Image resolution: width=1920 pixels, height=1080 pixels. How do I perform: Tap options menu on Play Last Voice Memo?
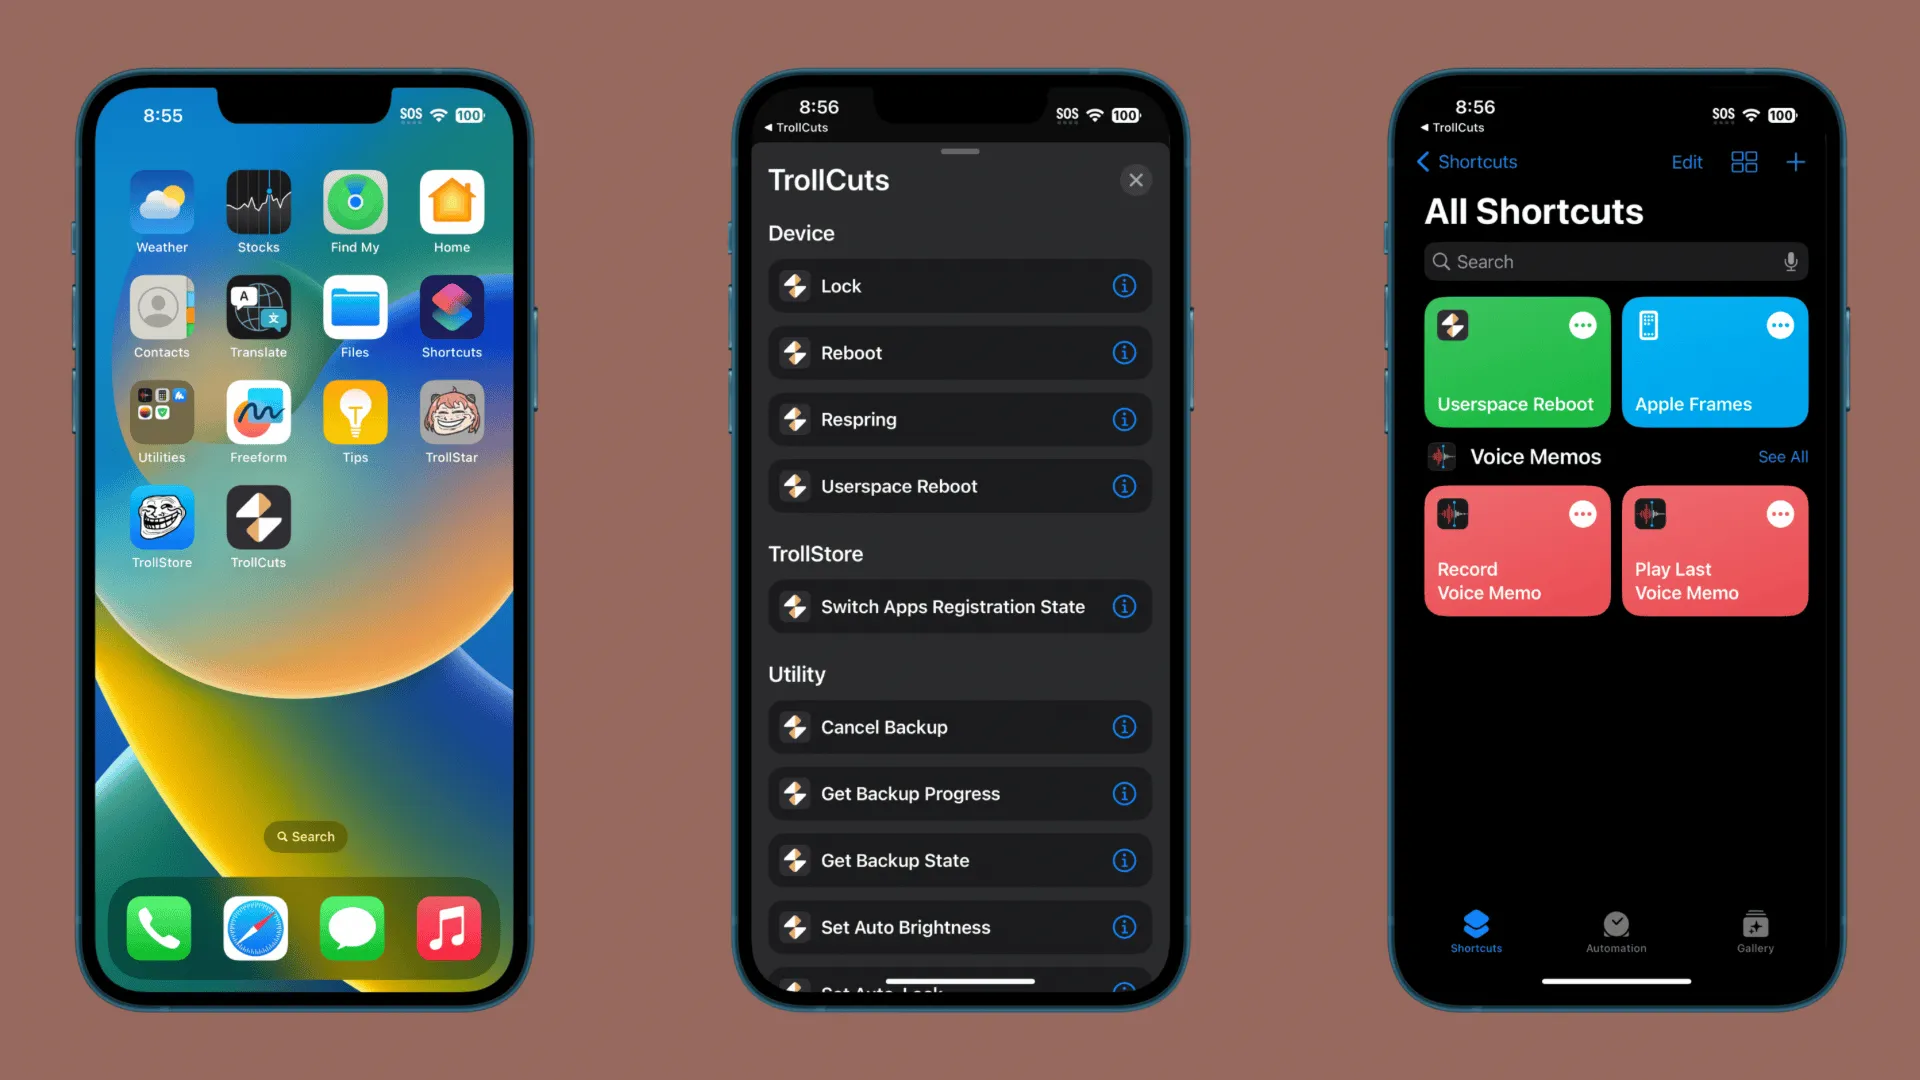[1780, 514]
